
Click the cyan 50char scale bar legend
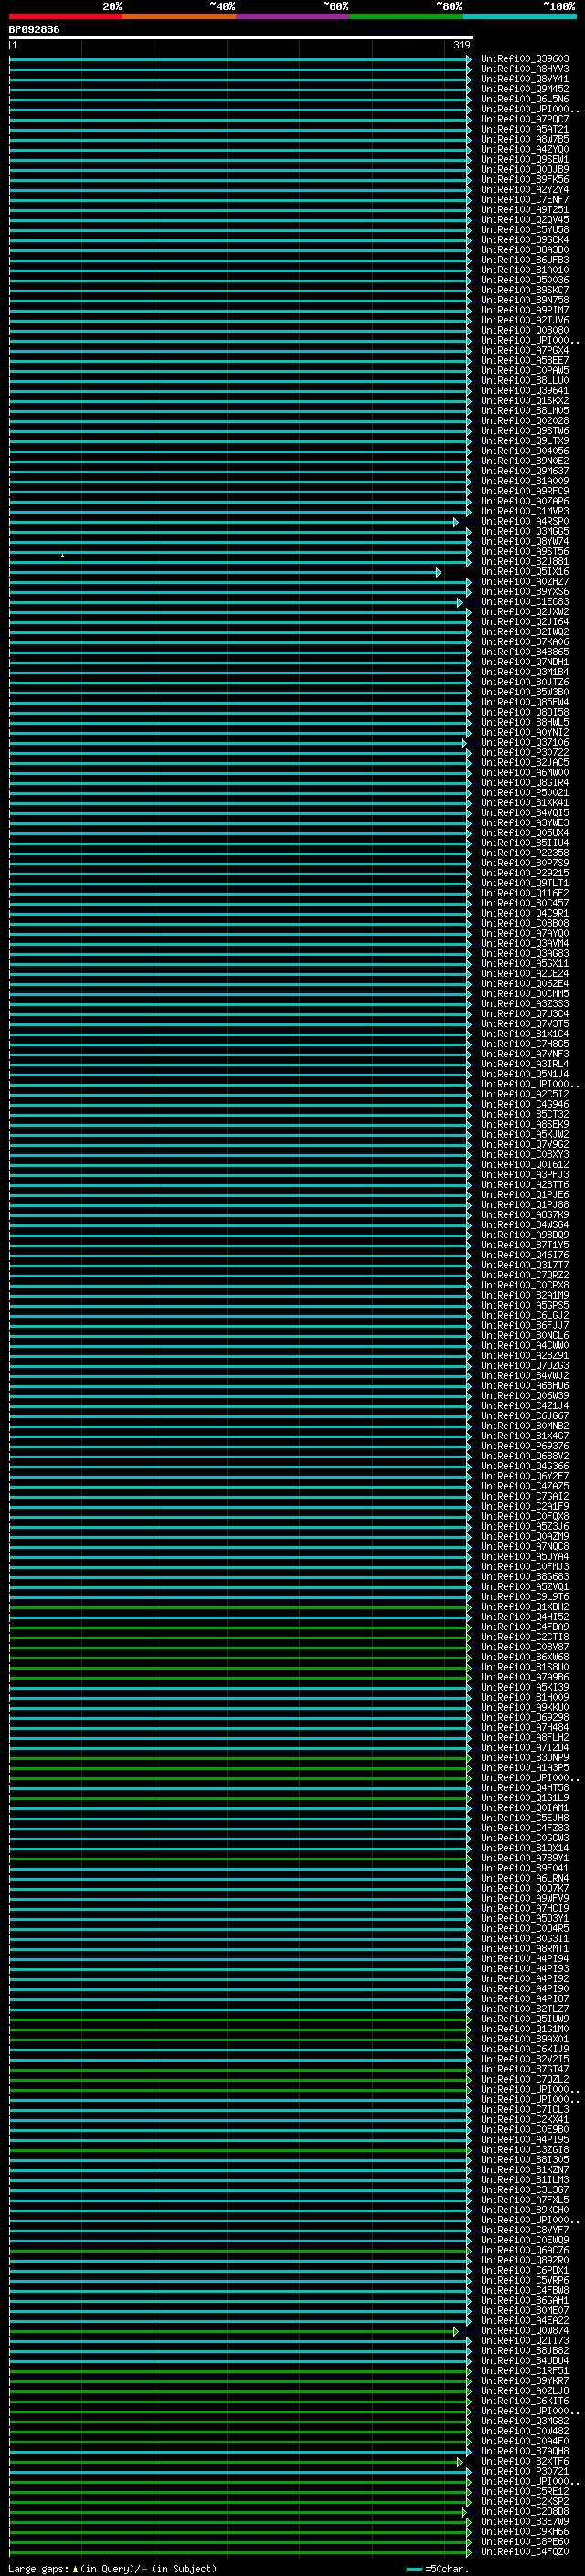pos(414,2569)
